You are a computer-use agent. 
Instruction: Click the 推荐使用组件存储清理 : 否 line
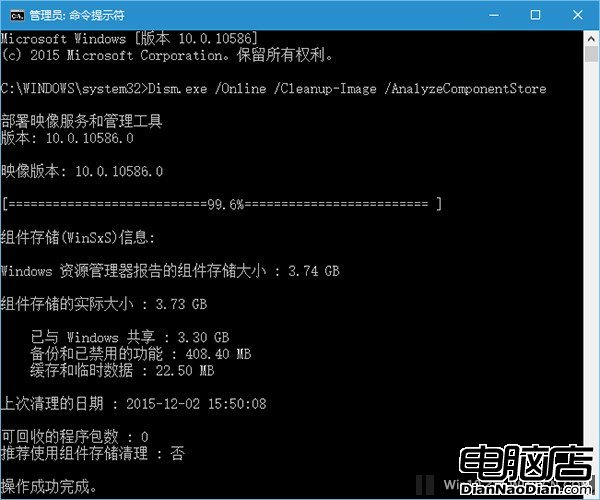(93, 453)
